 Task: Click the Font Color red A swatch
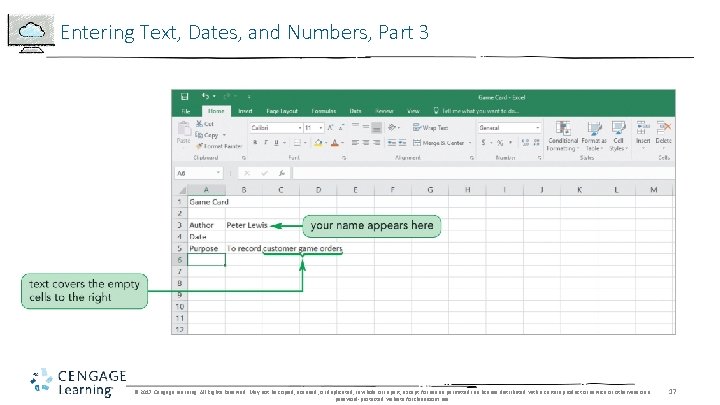tap(335, 143)
